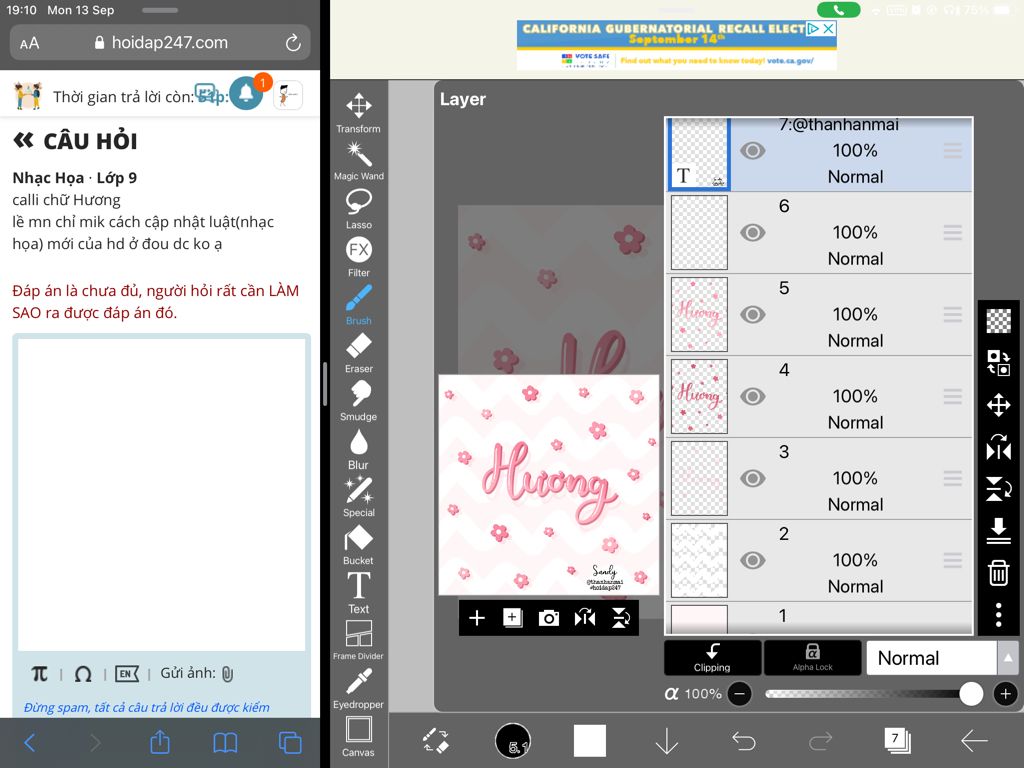The image size is (1024, 768).
Task: Hide layer 5
Action: point(752,315)
